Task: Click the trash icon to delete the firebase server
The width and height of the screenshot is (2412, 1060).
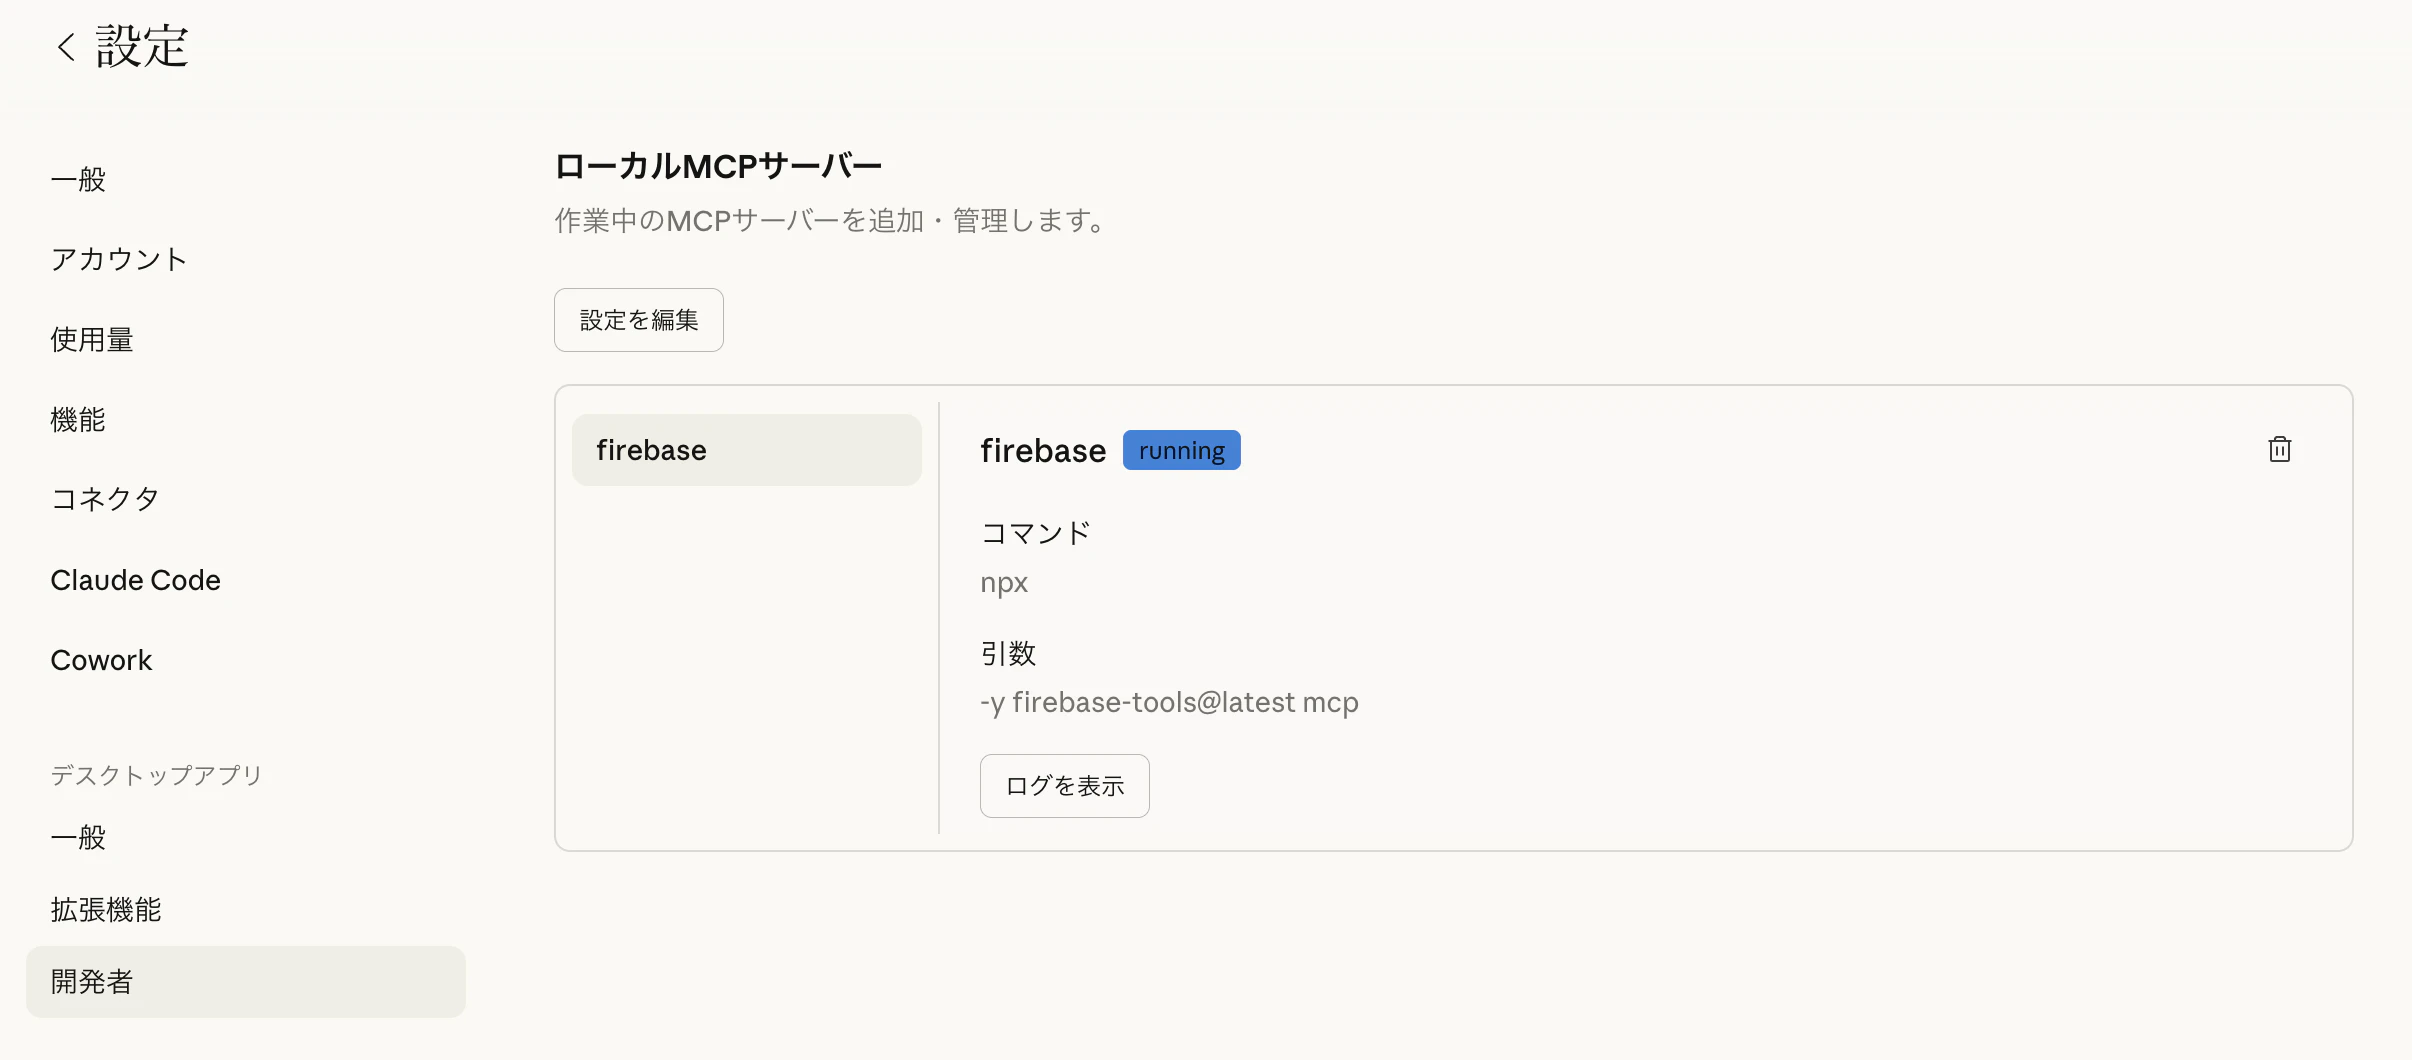Action: point(2280,449)
